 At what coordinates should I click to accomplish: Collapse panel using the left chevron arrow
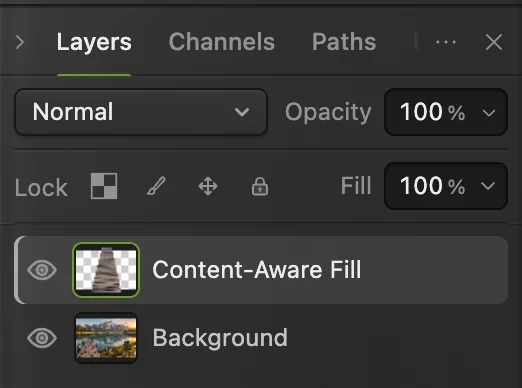(x=20, y=42)
